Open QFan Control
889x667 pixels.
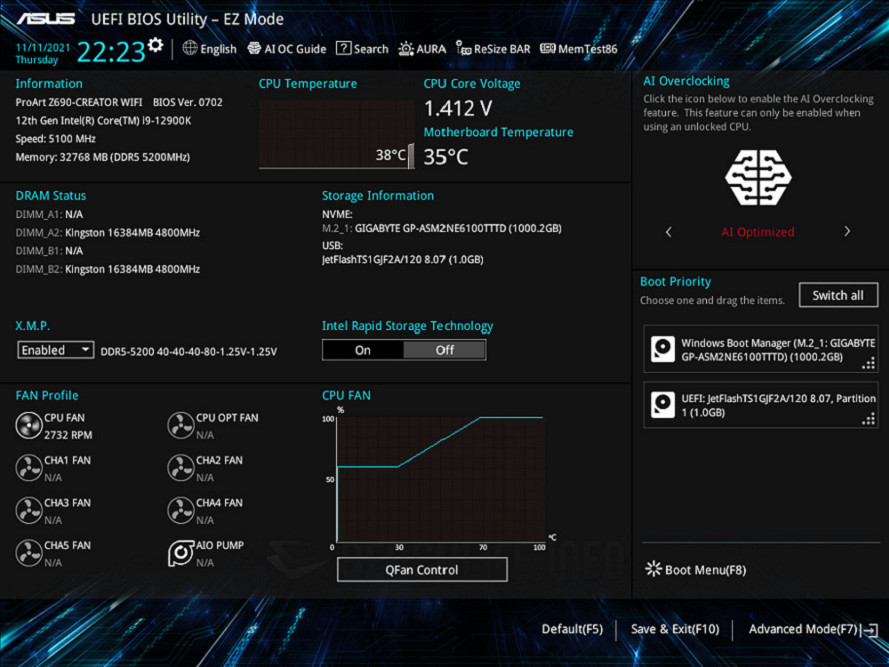[x=422, y=569]
